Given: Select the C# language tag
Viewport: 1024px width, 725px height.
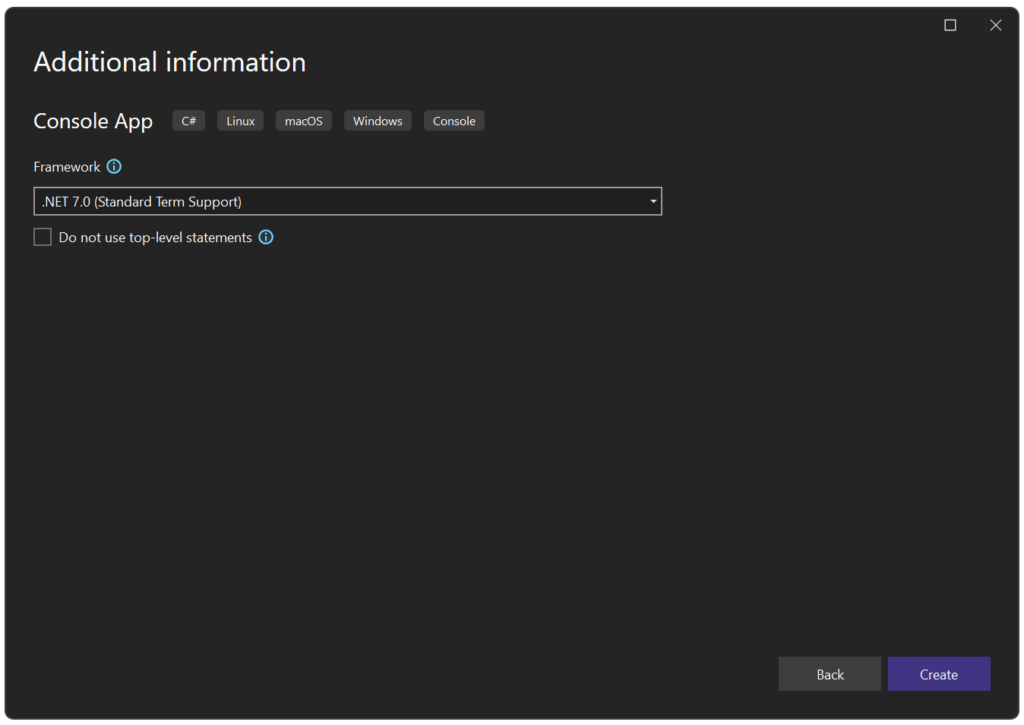Looking at the screenshot, I should click(x=188, y=120).
